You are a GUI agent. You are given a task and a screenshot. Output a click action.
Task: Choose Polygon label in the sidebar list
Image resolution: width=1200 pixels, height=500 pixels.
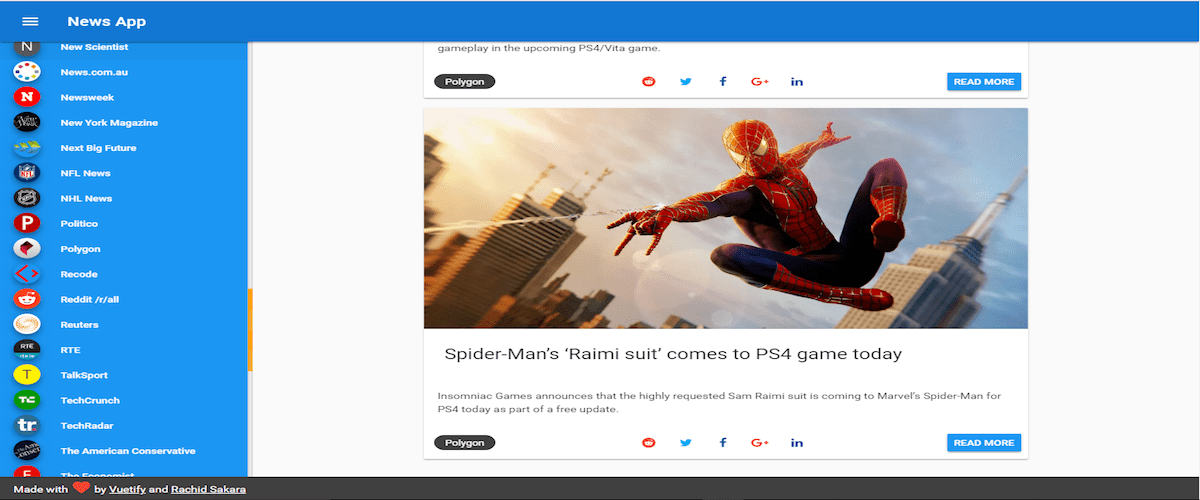[x=80, y=249]
